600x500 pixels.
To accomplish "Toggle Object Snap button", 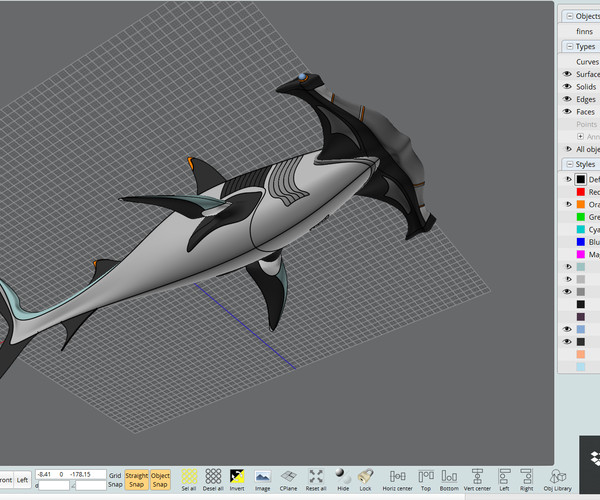I will coord(160,479).
